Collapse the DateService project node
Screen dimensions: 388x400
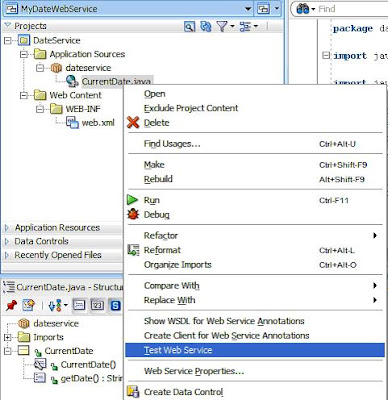tap(7, 41)
